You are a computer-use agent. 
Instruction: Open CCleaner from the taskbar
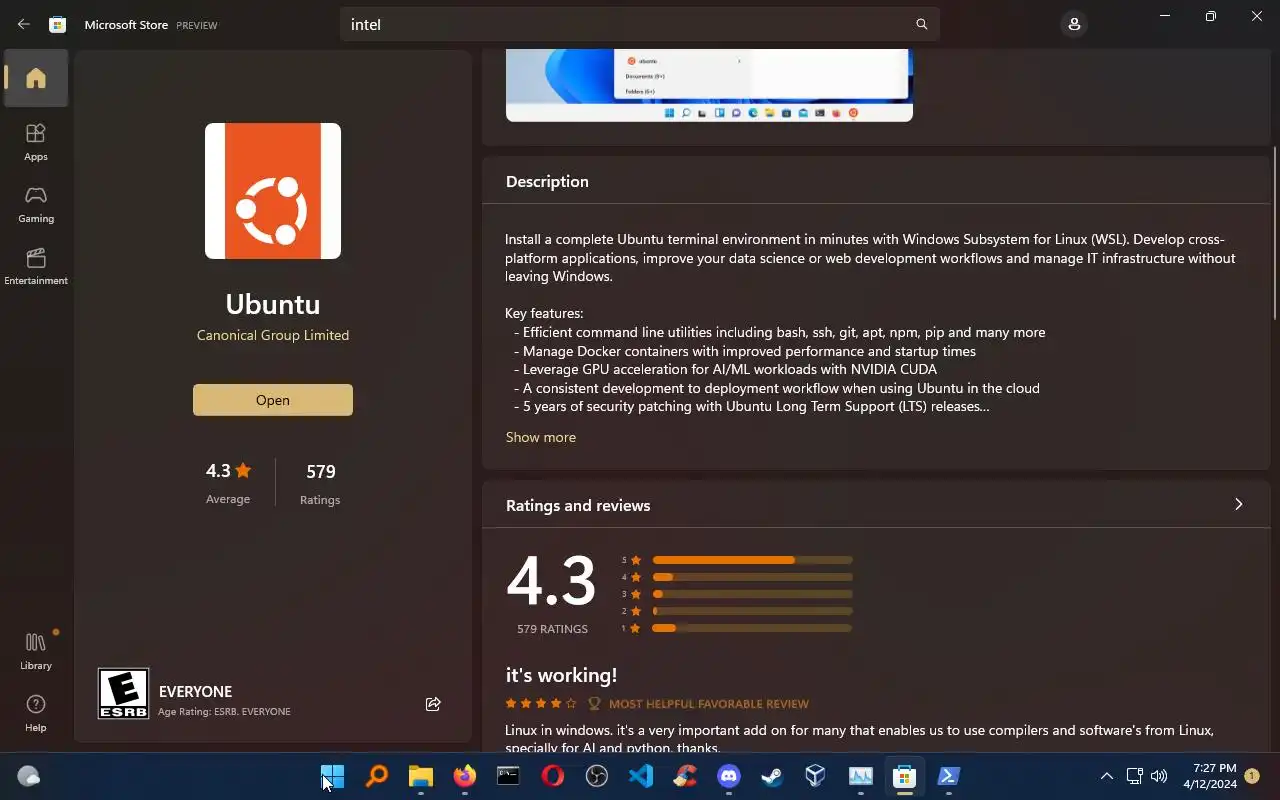click(x=684, y=776)
